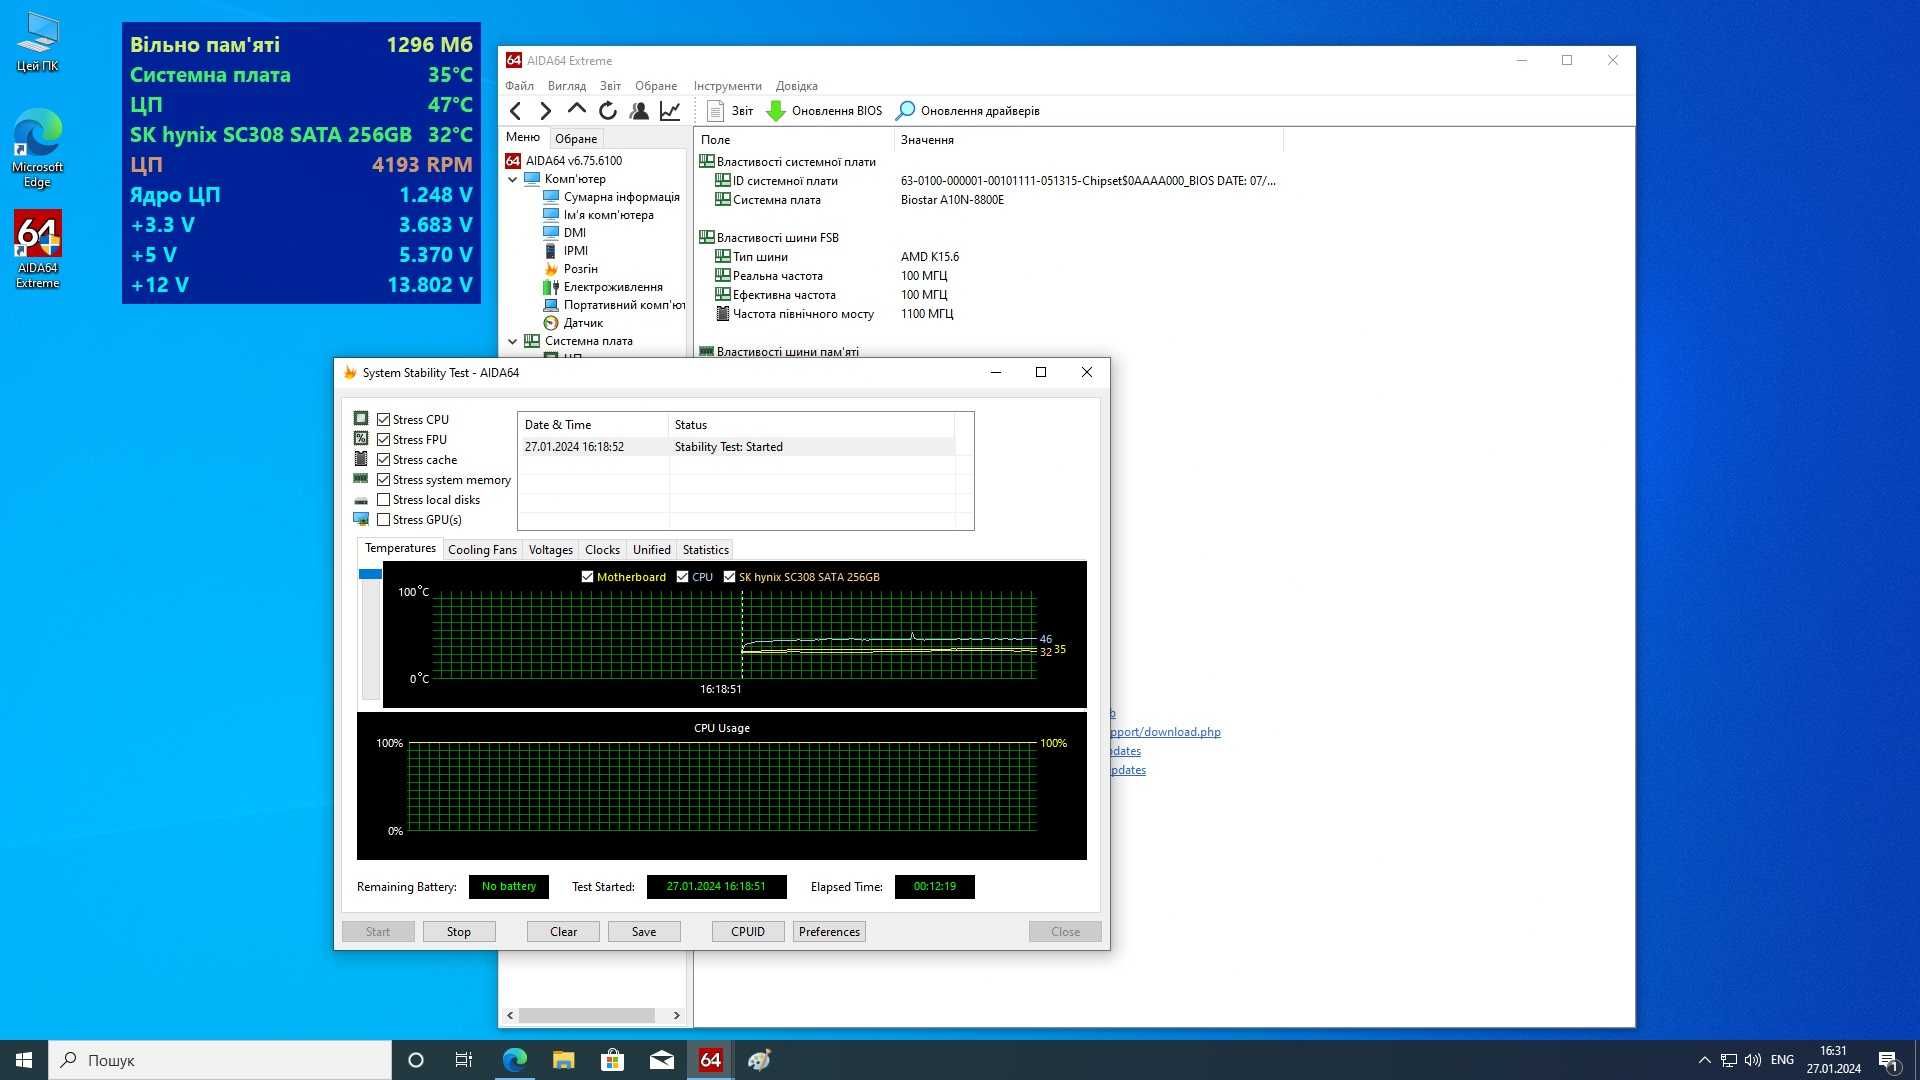Click the Пошук taskbar search box
This screenshot has height=1080, width=1920.
(220, 1060)
